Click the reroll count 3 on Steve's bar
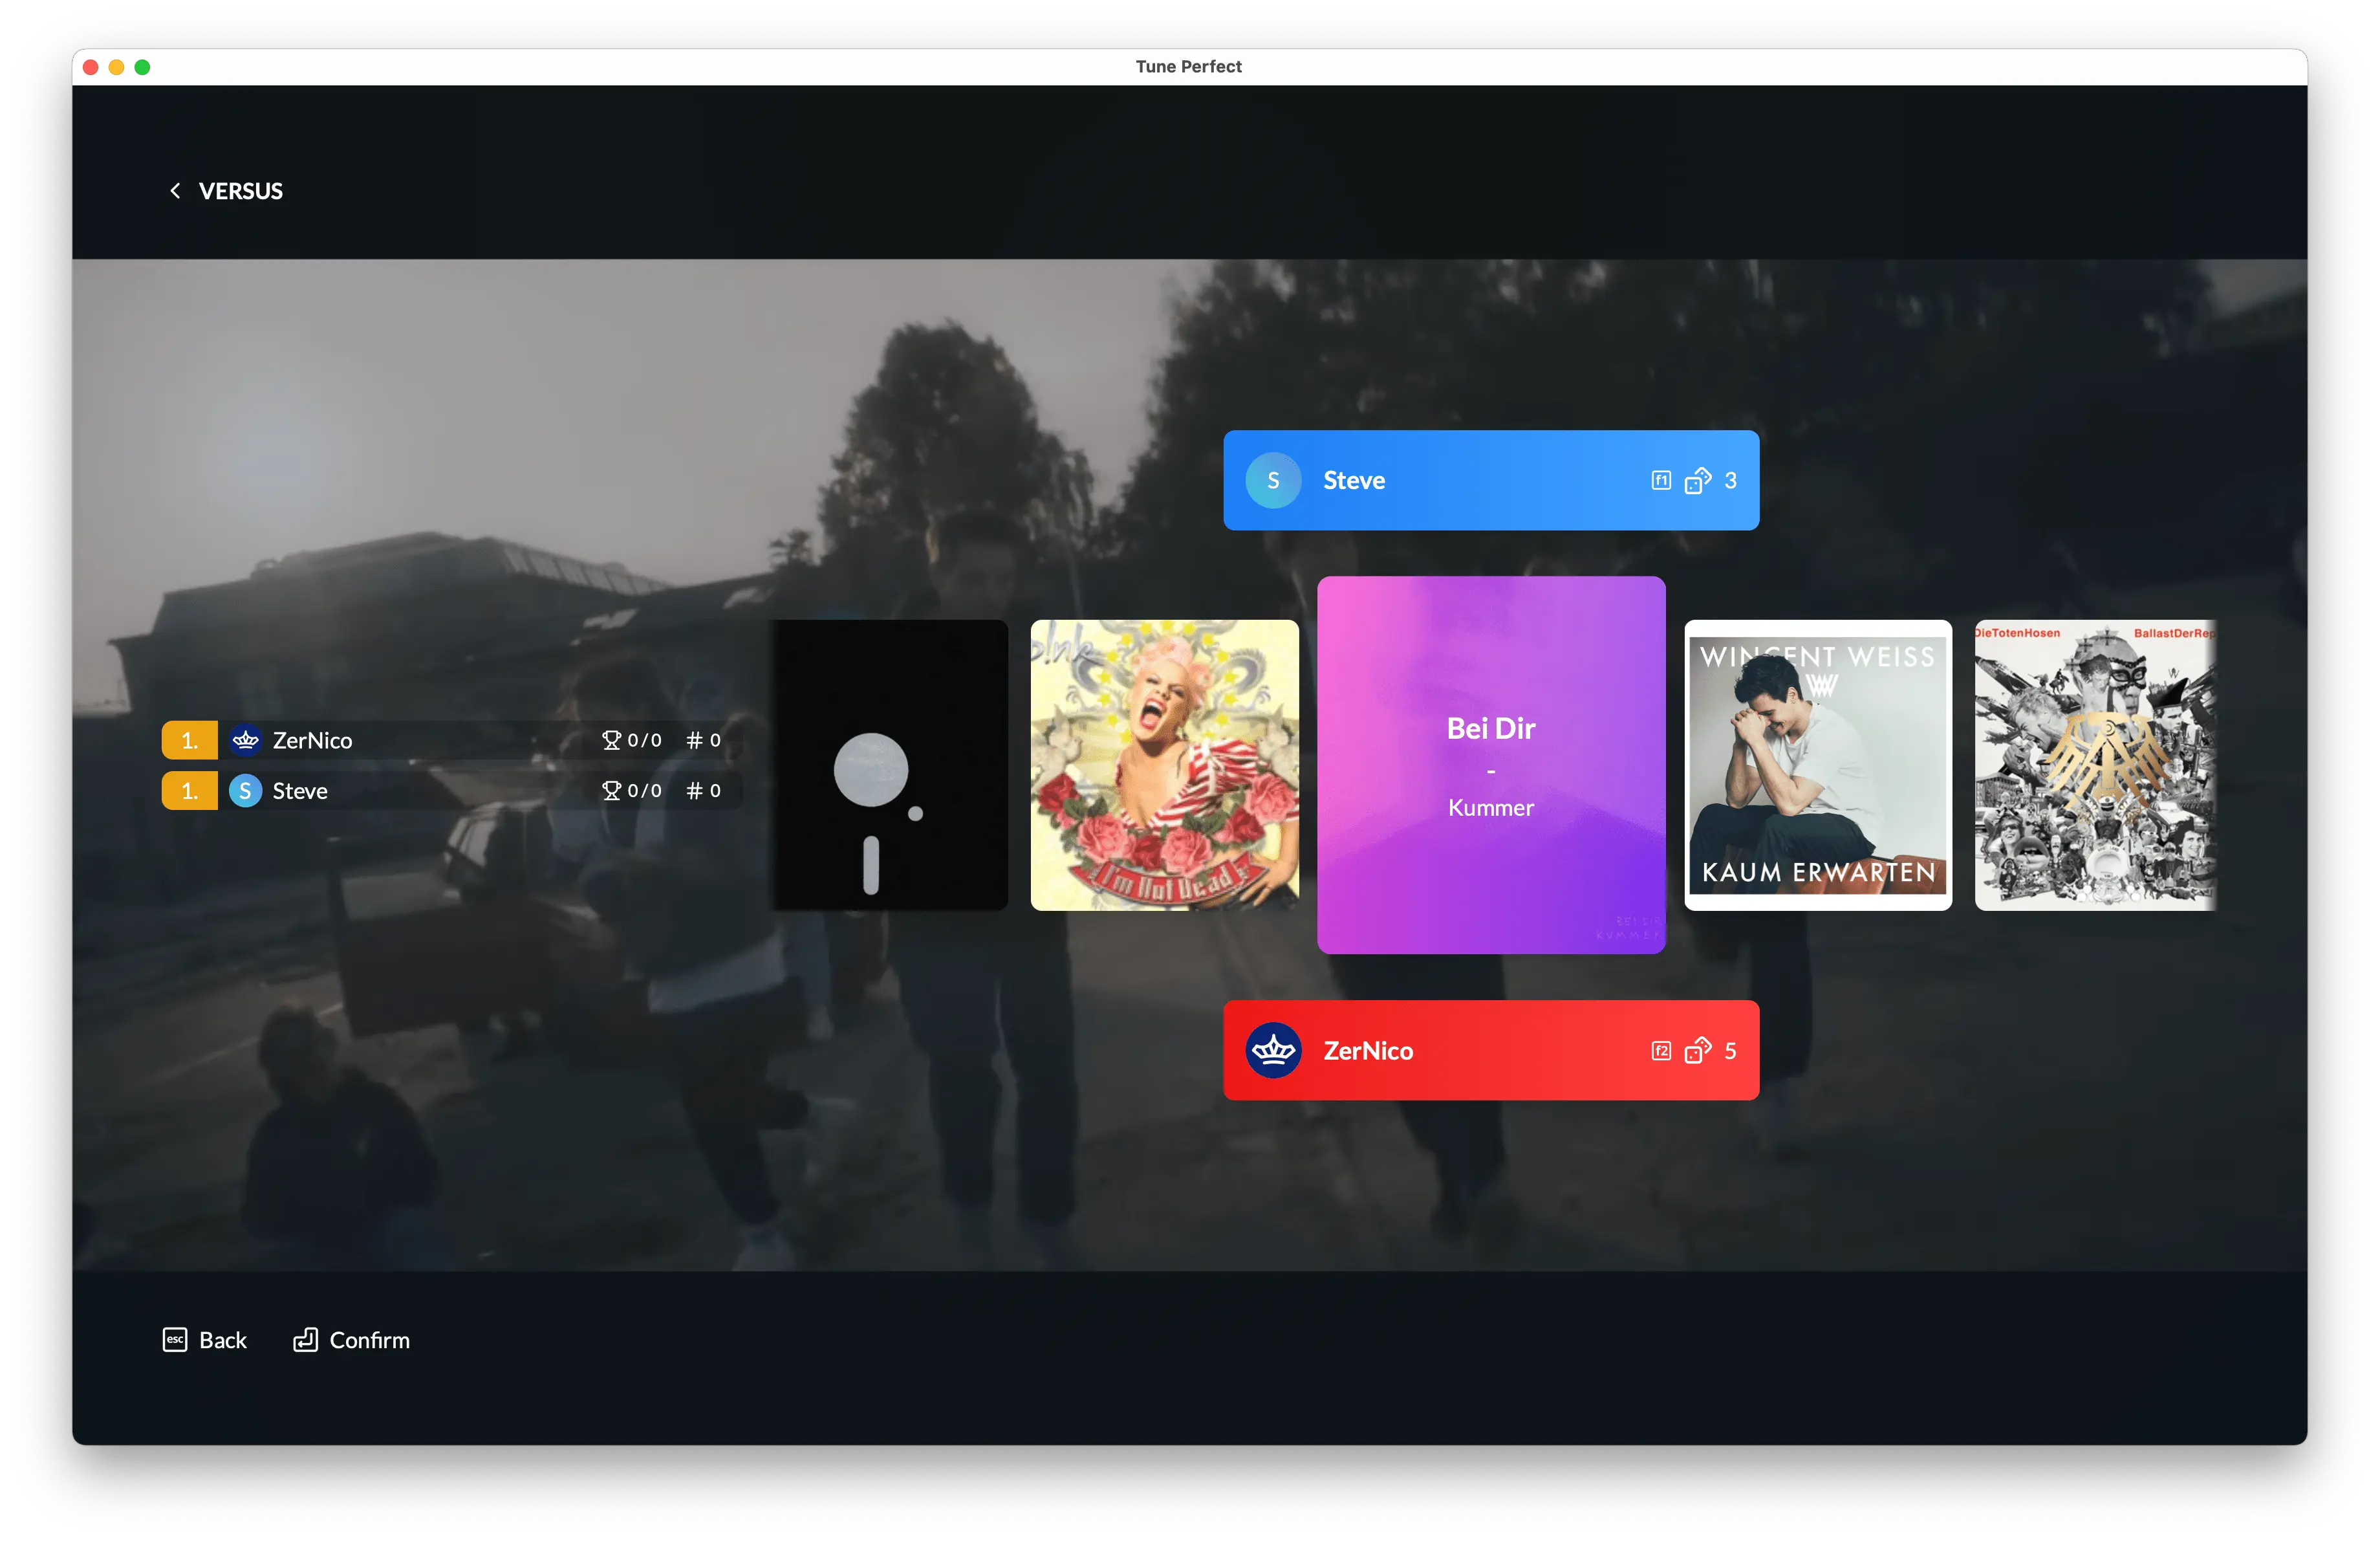2380x1541 pixels. (x=1730, y=480)
